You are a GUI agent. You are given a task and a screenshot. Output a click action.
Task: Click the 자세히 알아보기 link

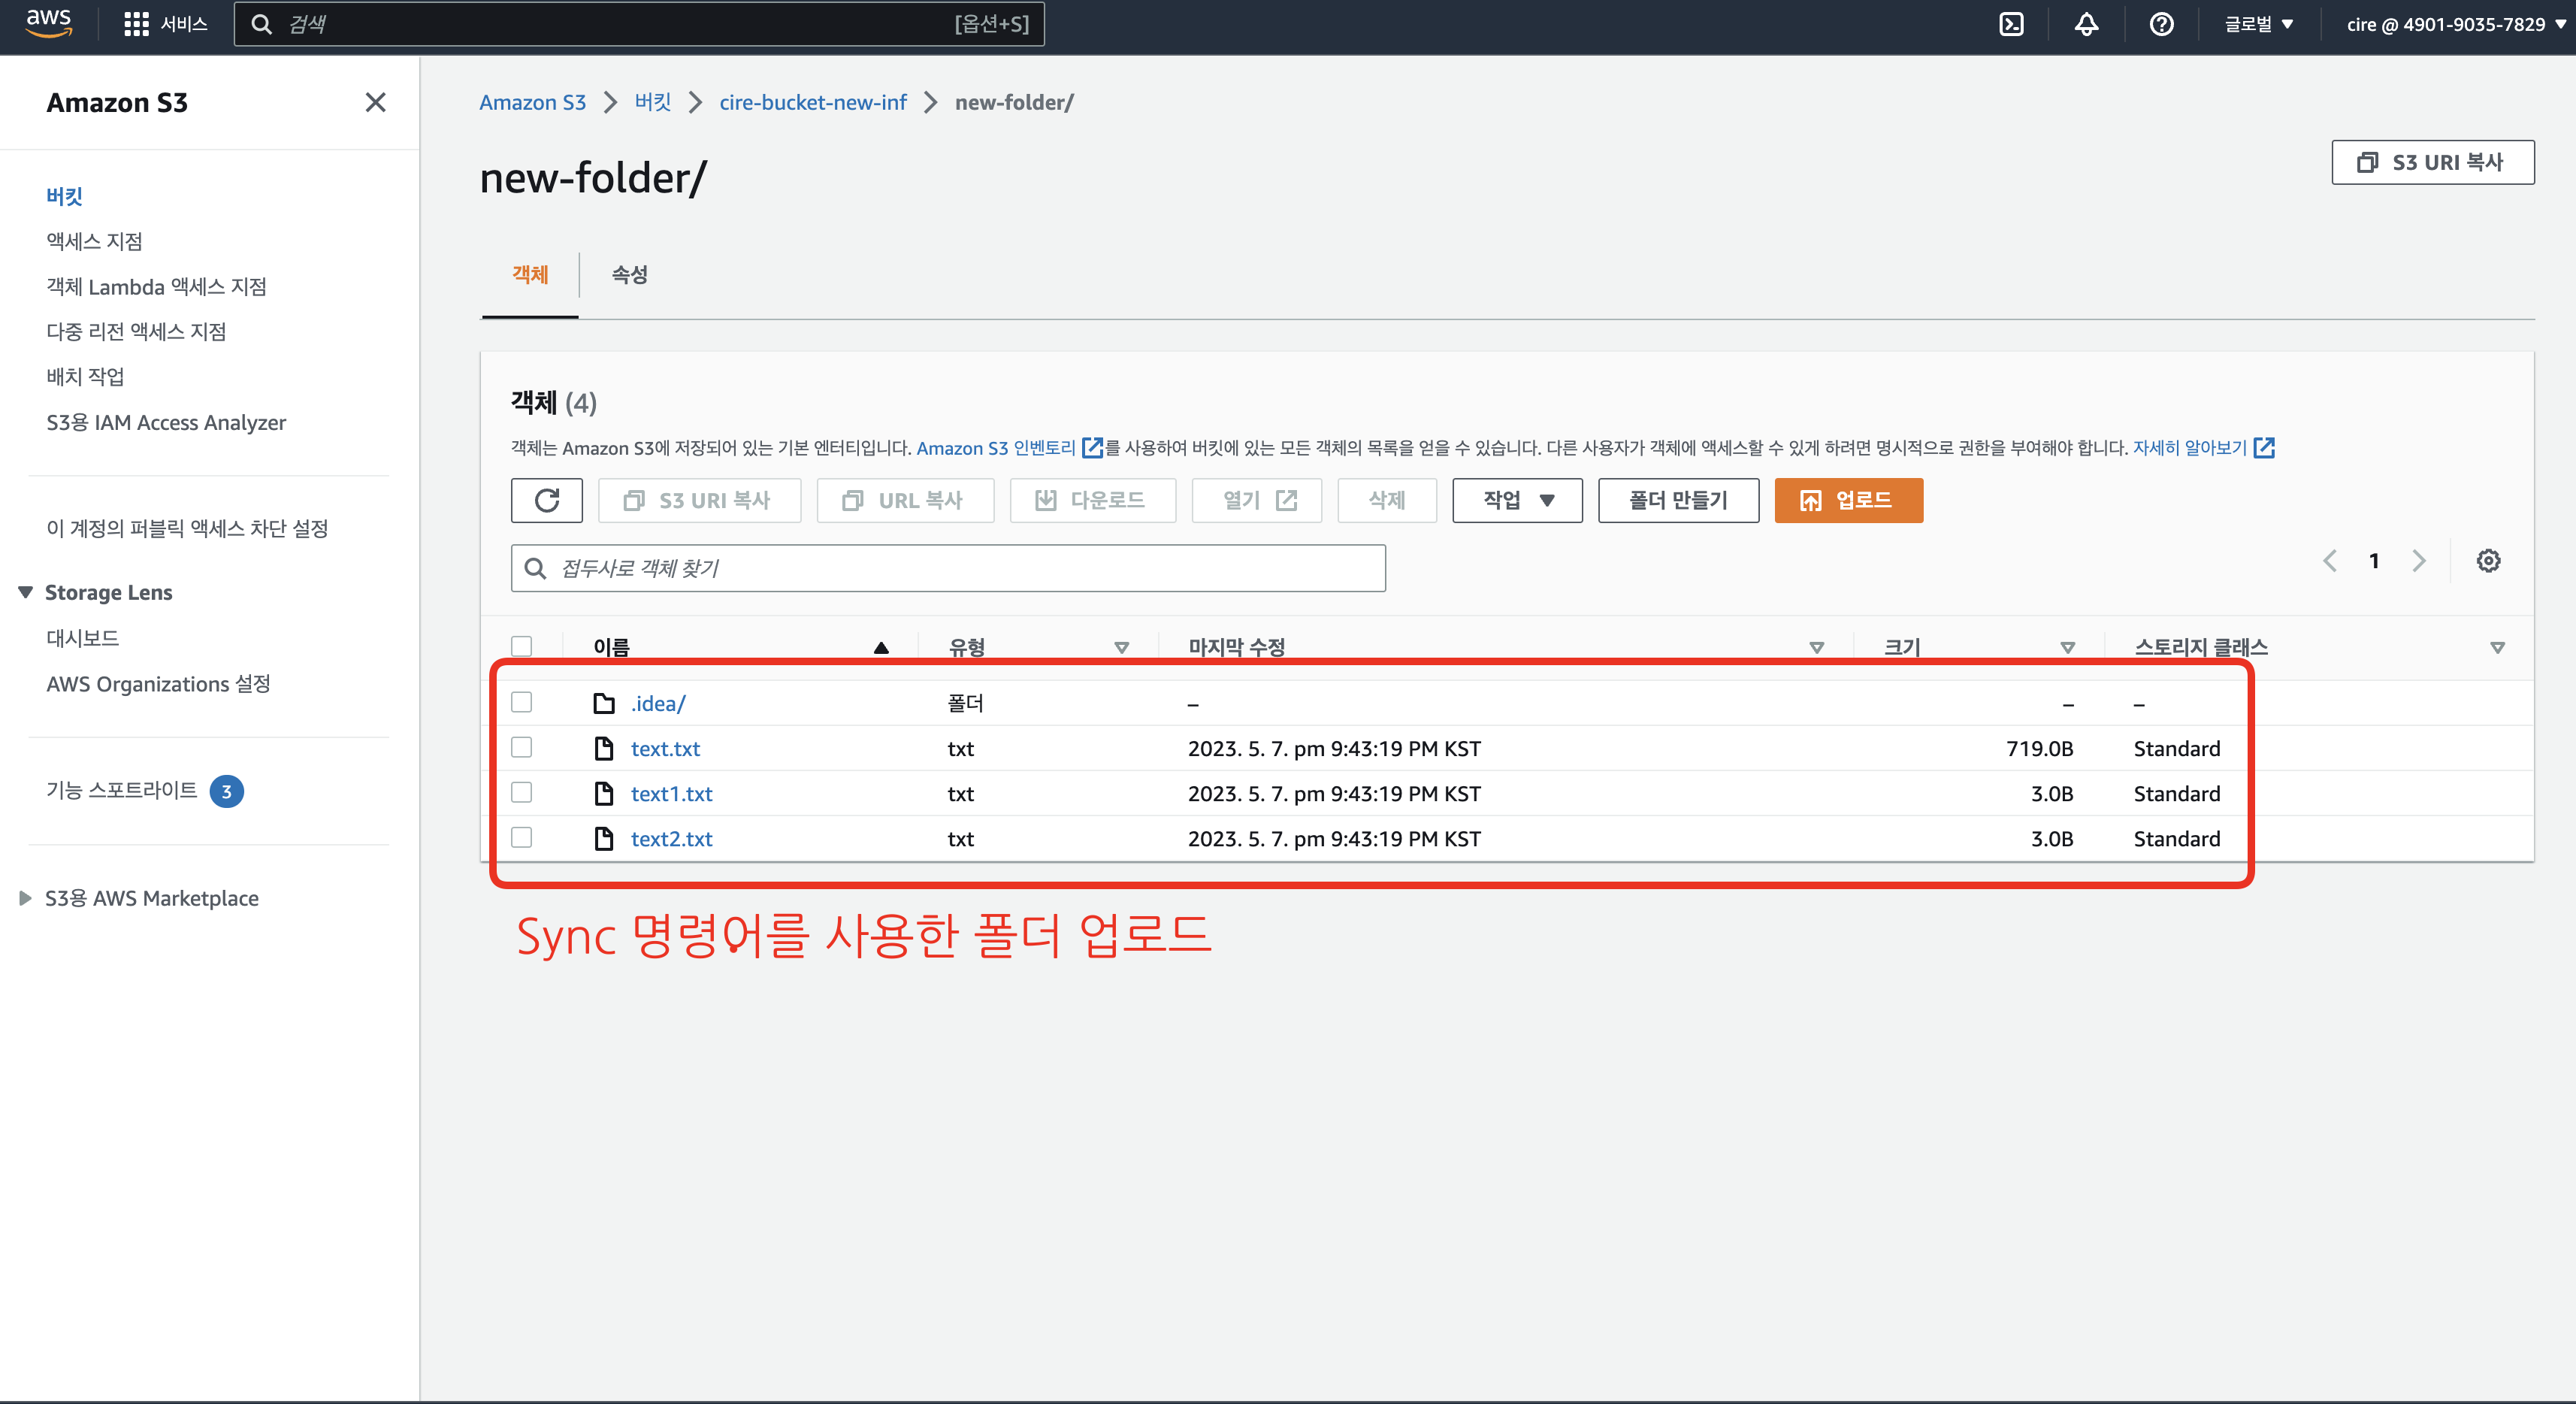[2190, 448]
